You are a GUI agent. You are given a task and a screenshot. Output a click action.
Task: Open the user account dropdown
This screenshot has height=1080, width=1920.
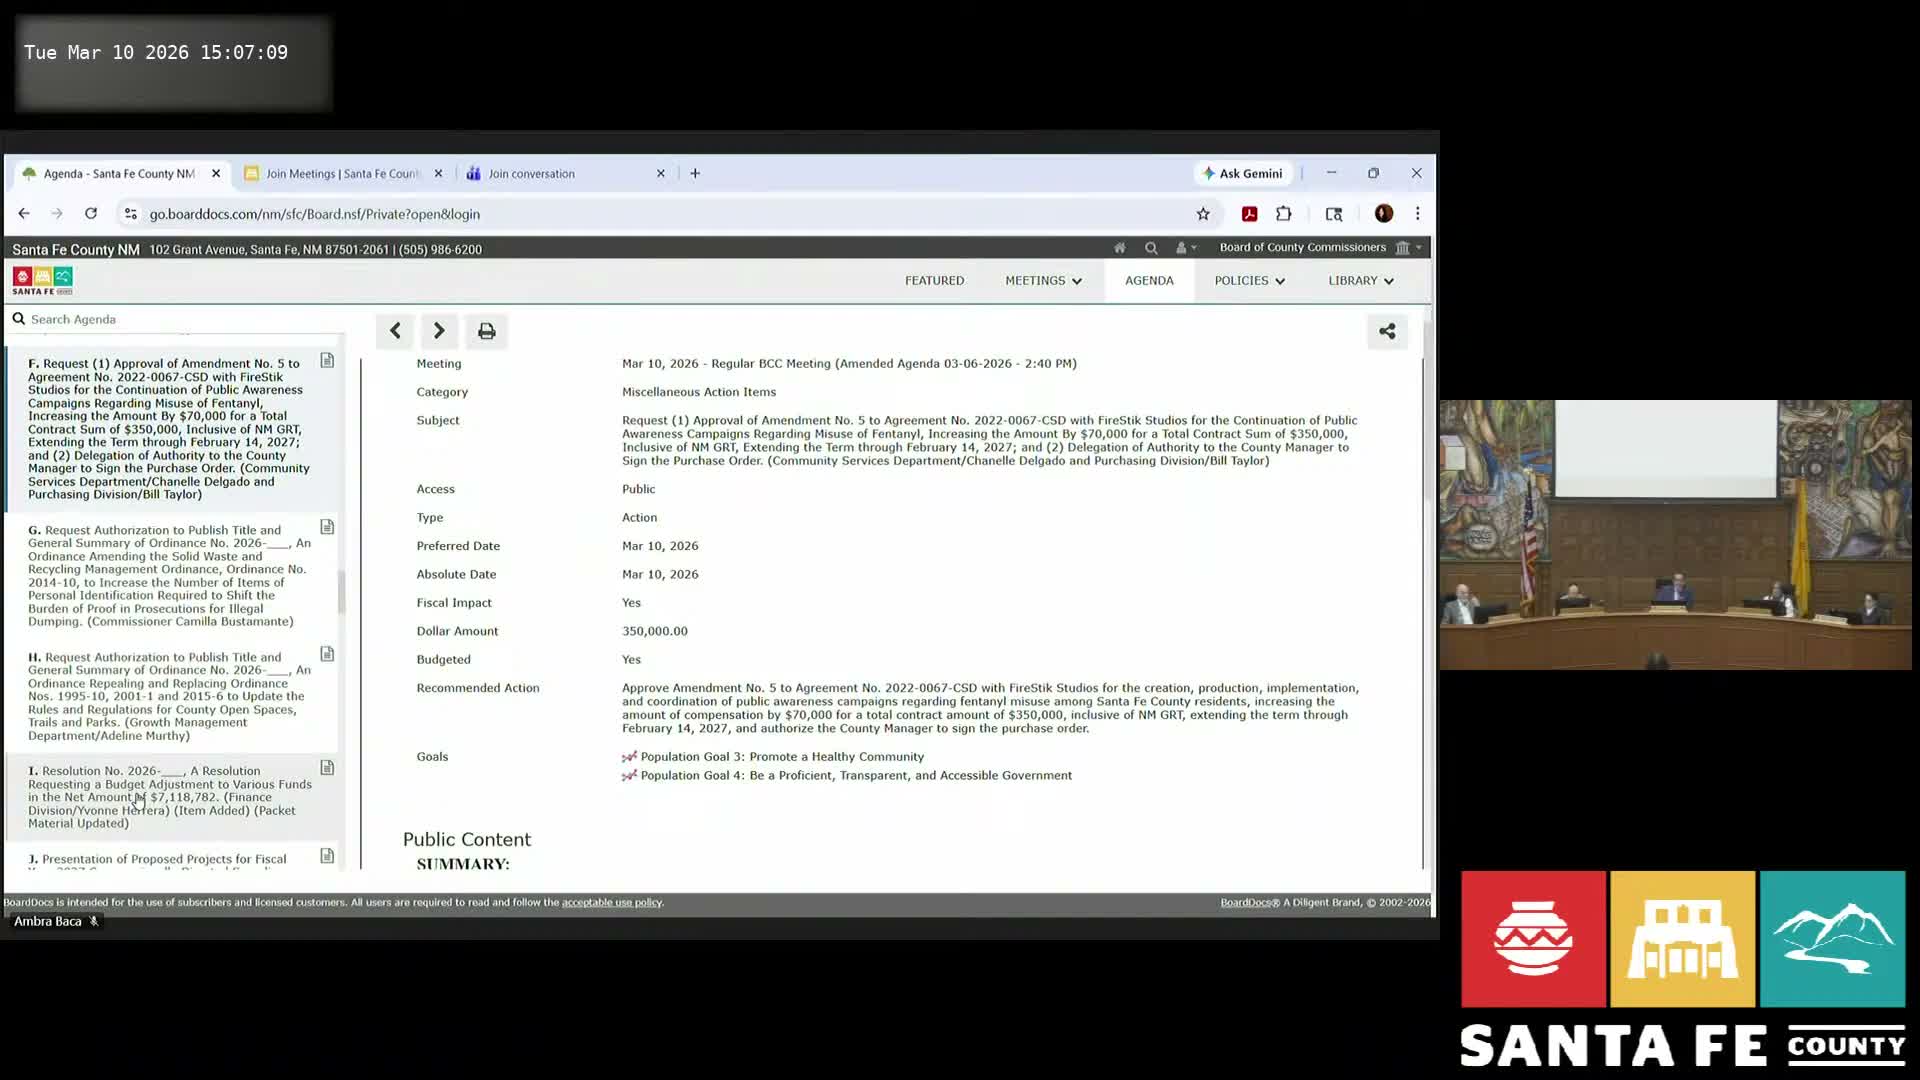click(1186, 248)
